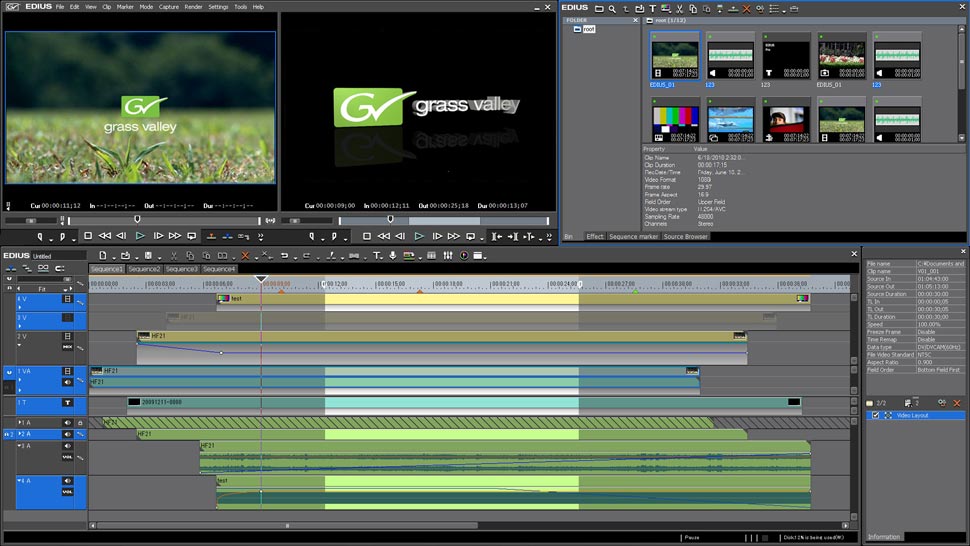Switch to the Sequence4 tab

click(x=219, y=269)
